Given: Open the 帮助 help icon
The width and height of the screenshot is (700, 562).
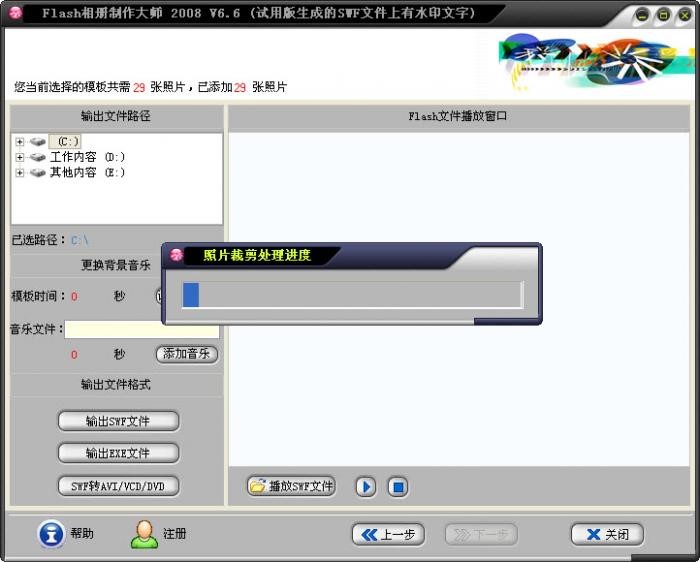Looking at the screenshot, I should pyautogui.click(x=51, y=533).
